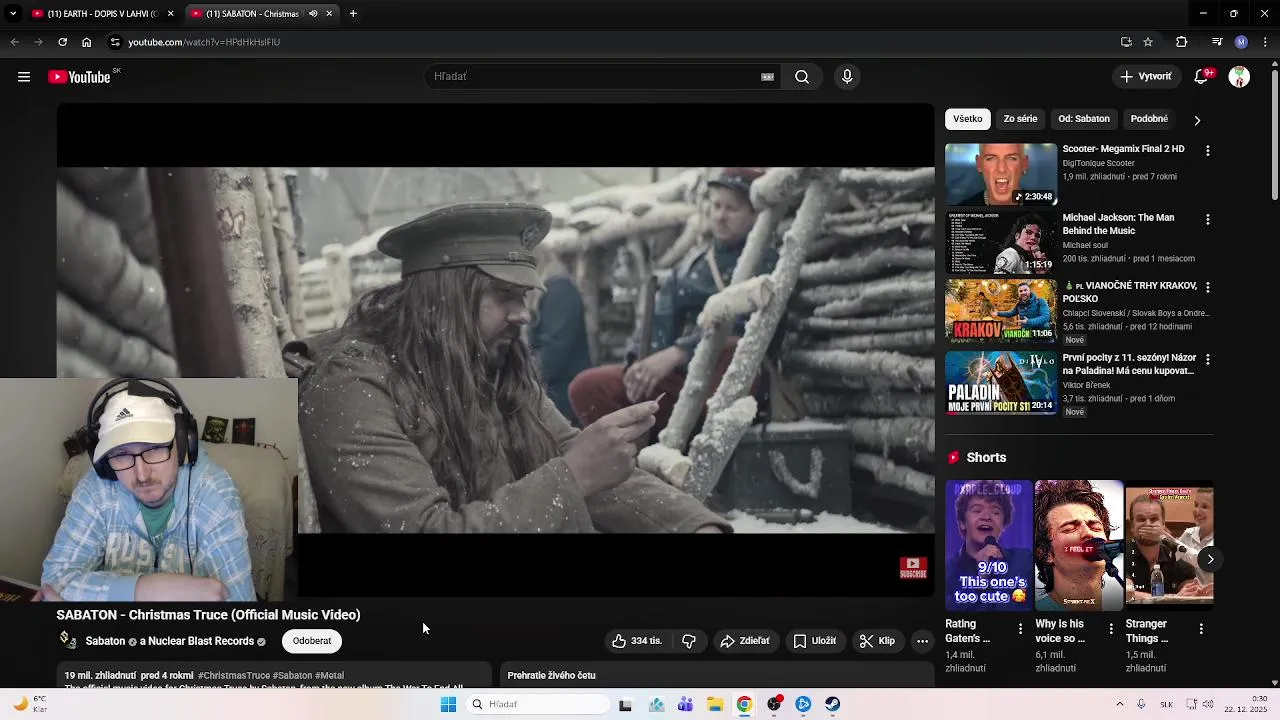Click the Subscribe watermark in the player
Image resolution: width=1280 pixels, height=720 pixels.
[913, 568]
